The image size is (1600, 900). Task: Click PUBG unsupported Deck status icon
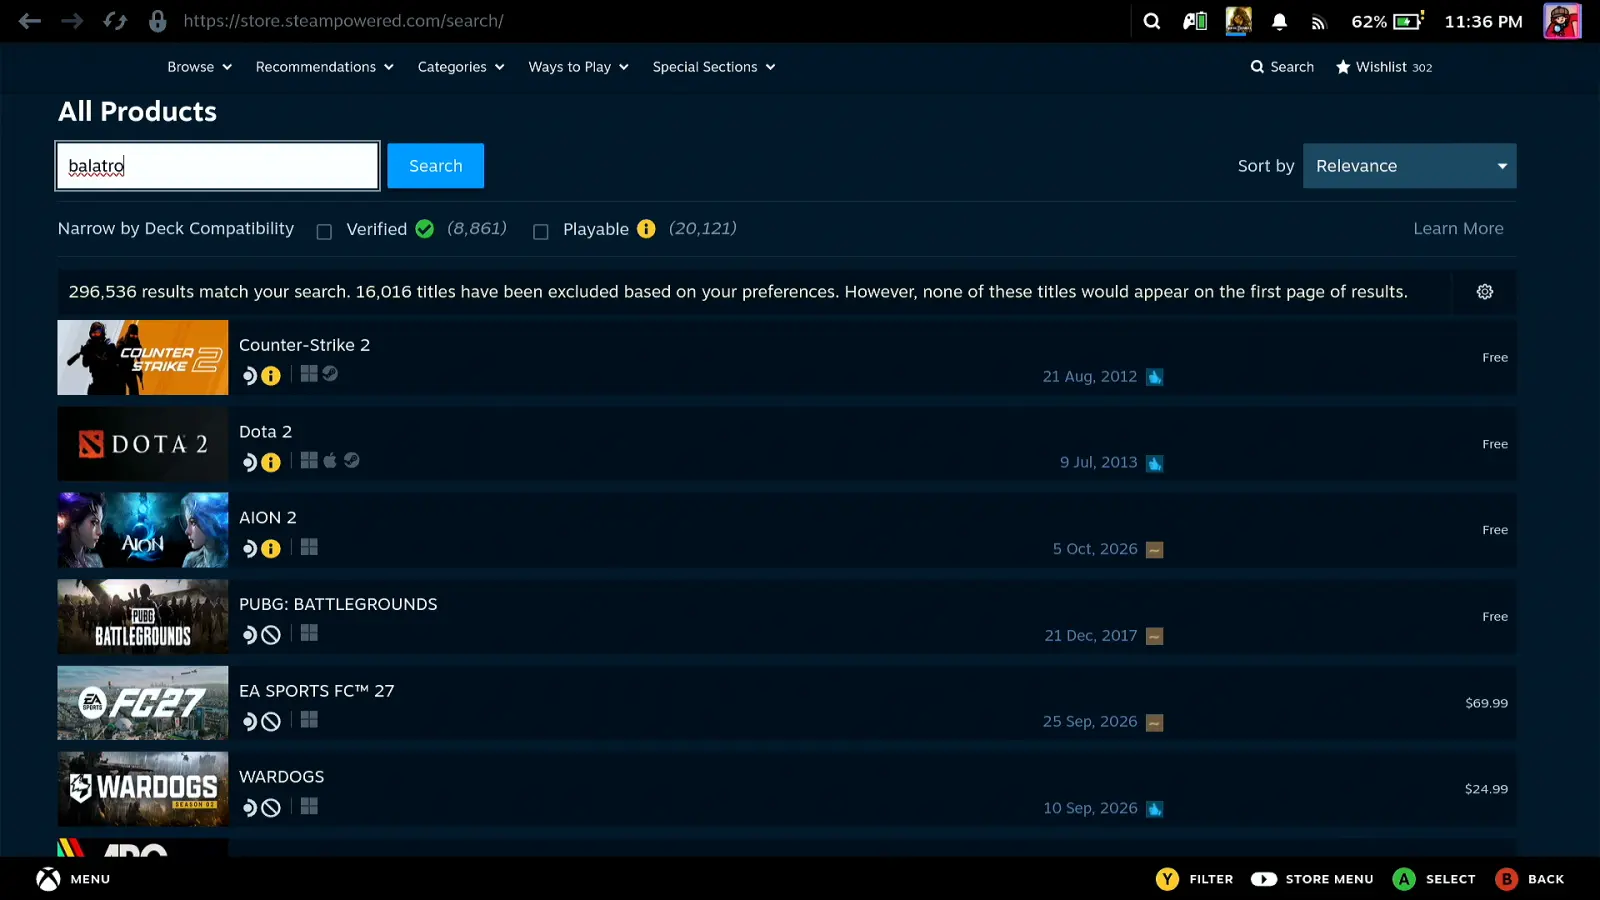(271, 635)
